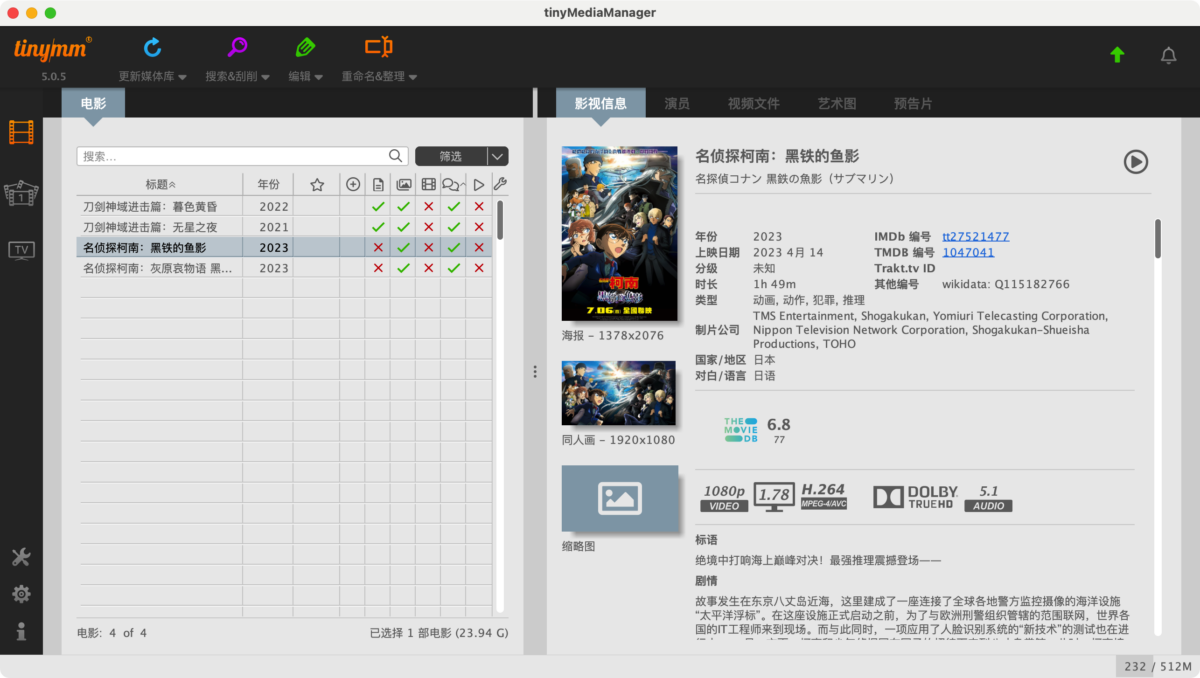Click watched red cross for 名侦探柯南：灰原哀物语 row
The height and width of the screenshot is (678, 1200).
[x=479, y=268]
